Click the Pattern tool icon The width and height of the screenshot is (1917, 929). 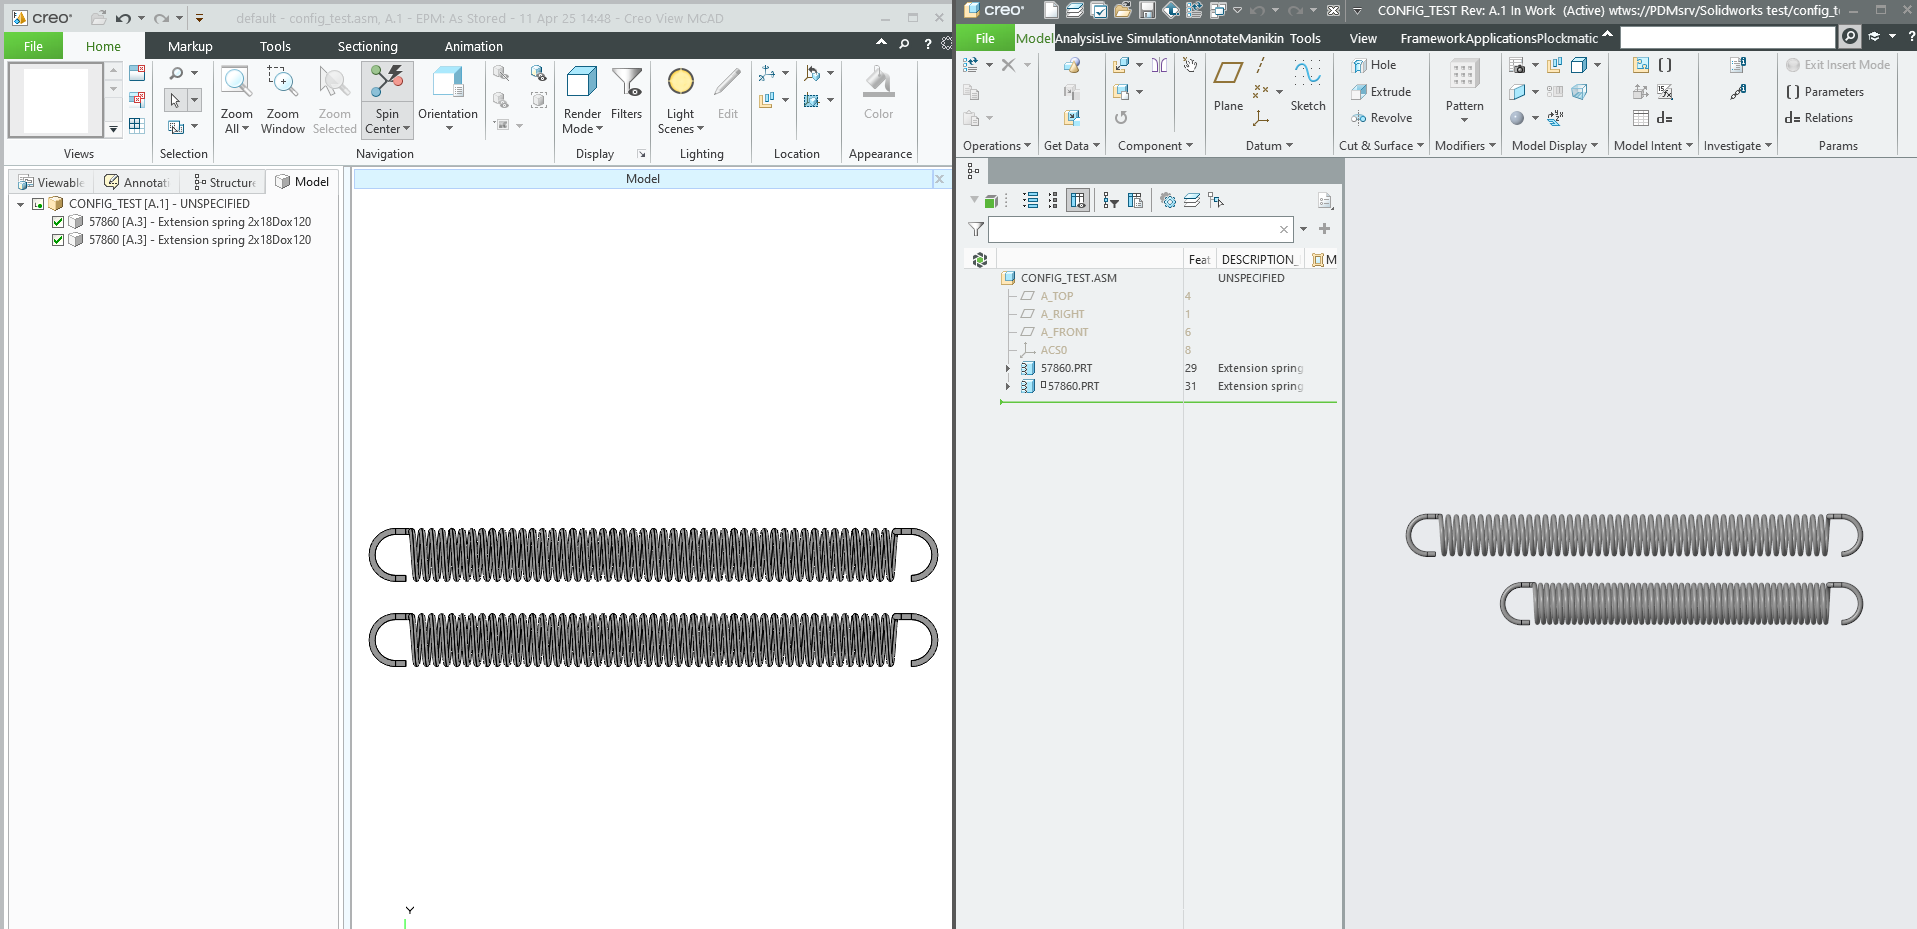coord(1464,75)
